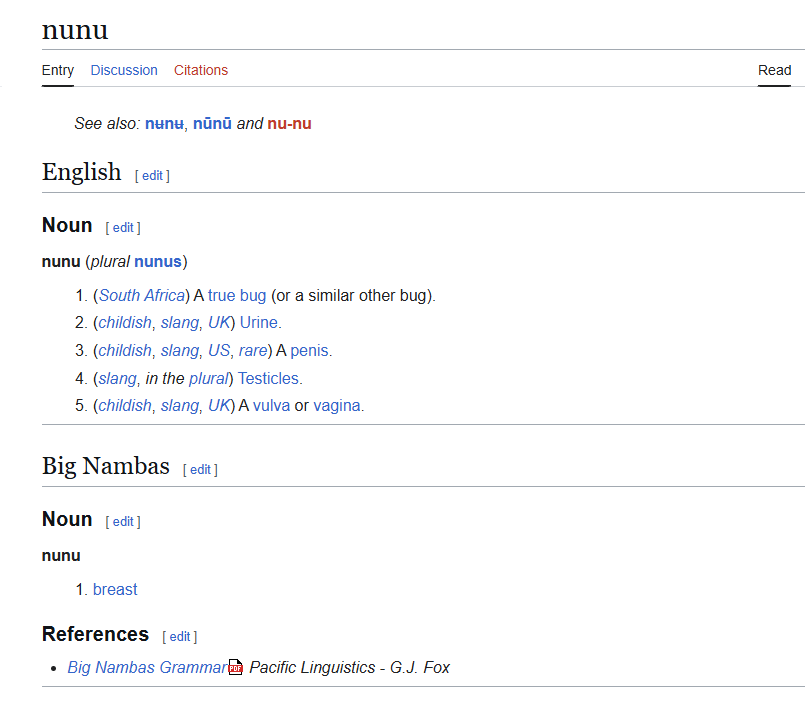Image resolution: width=805 pixels, height=714 pixels.
Task: Open the Big Nambas Grammar reference
Action: point(146,667)
